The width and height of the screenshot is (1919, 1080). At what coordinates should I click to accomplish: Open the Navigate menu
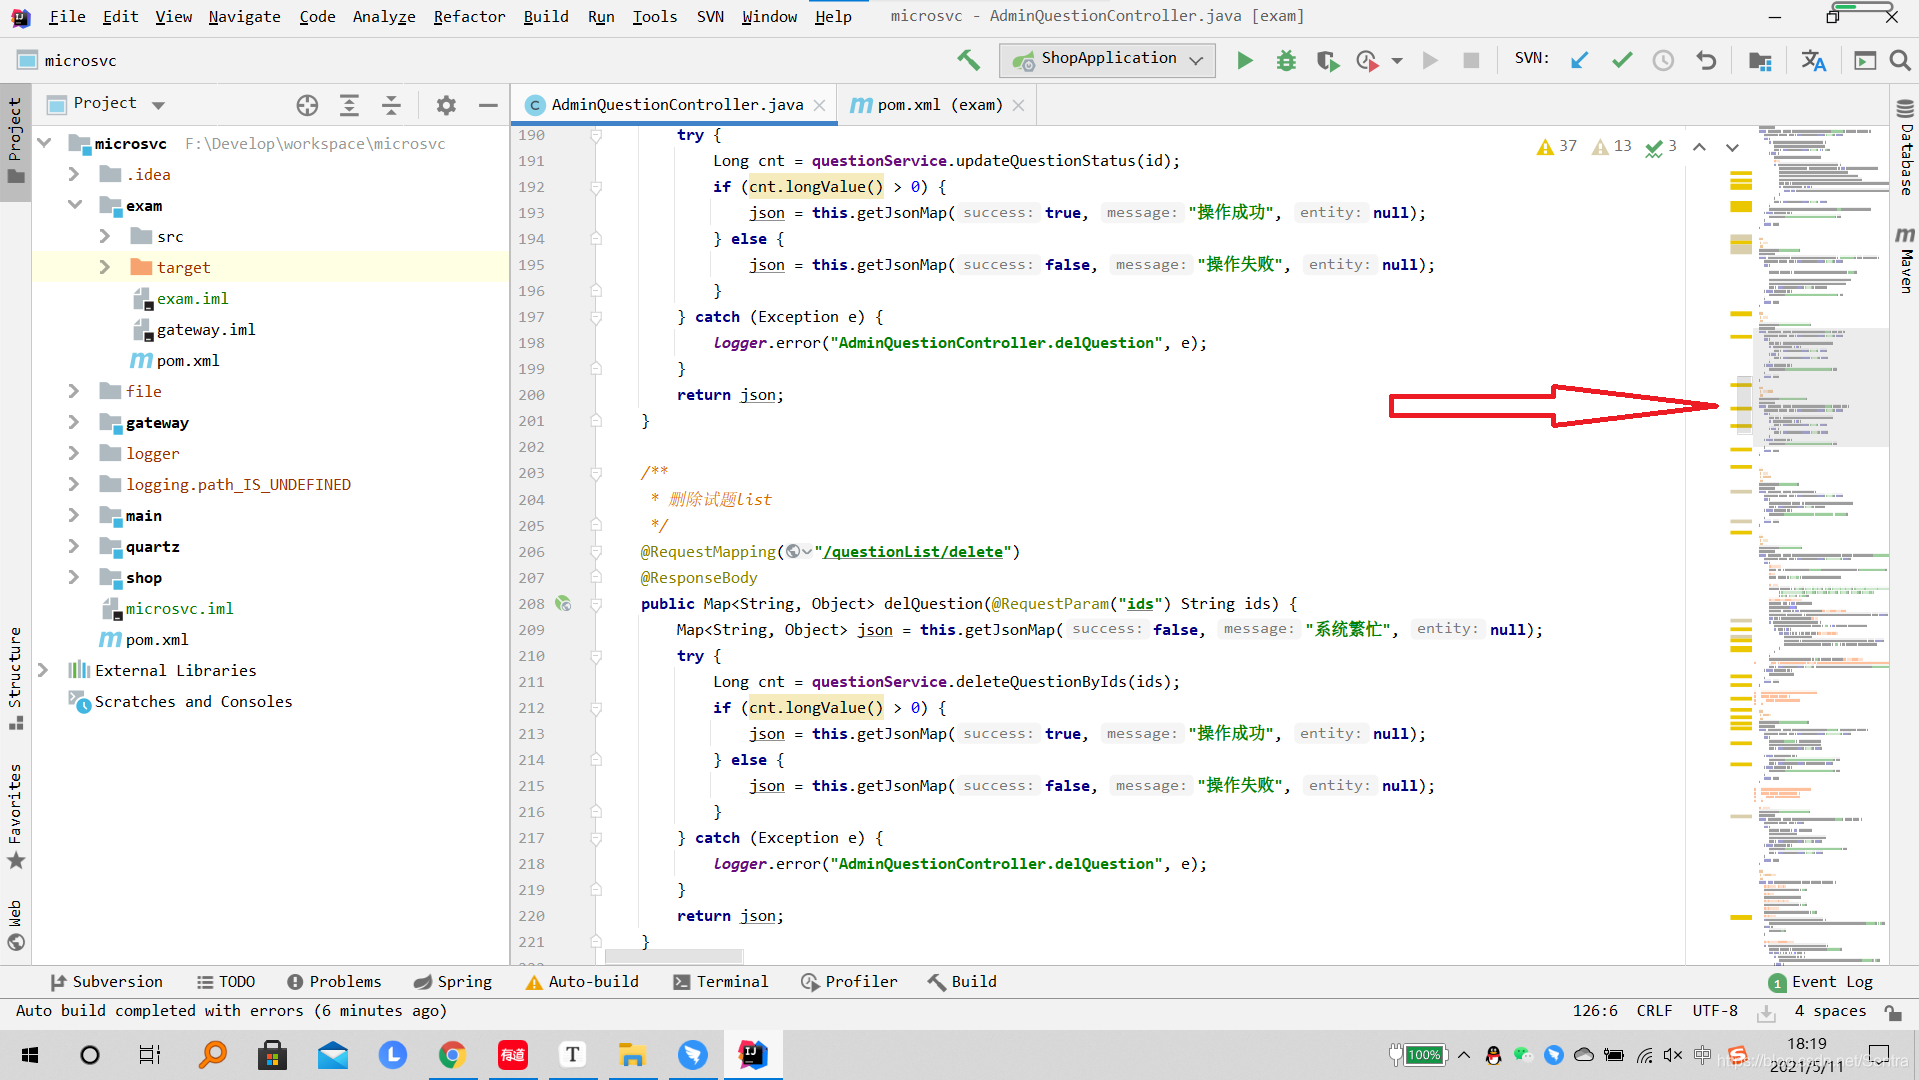244,17
